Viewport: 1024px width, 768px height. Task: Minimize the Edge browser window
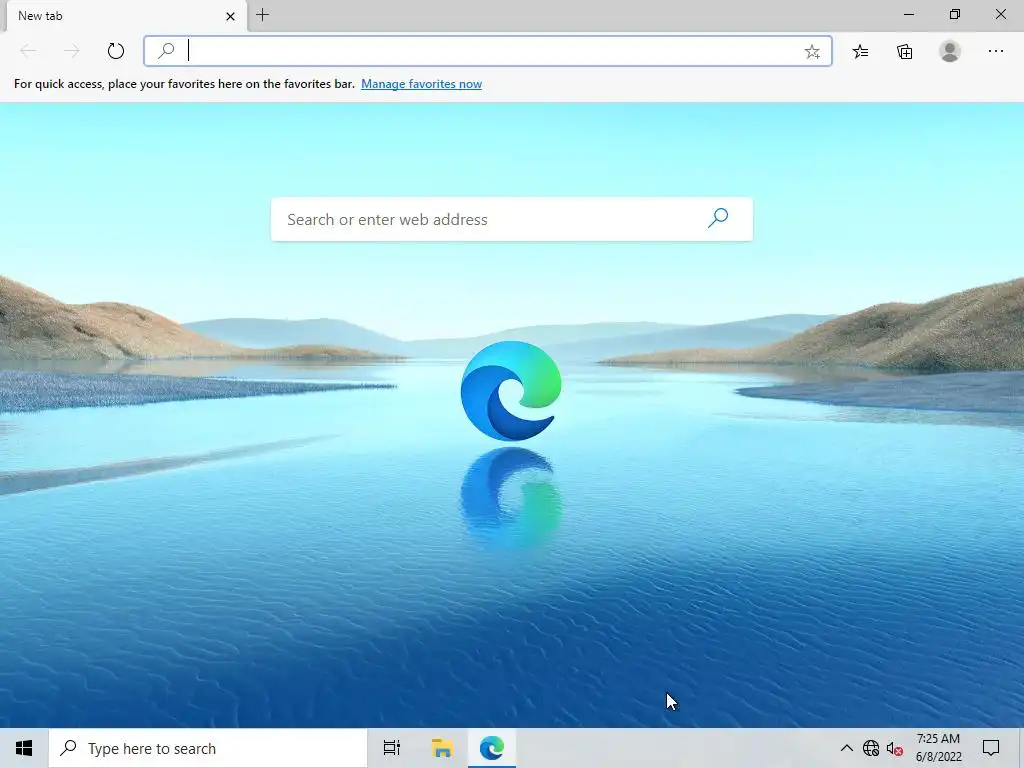point(909,14)
